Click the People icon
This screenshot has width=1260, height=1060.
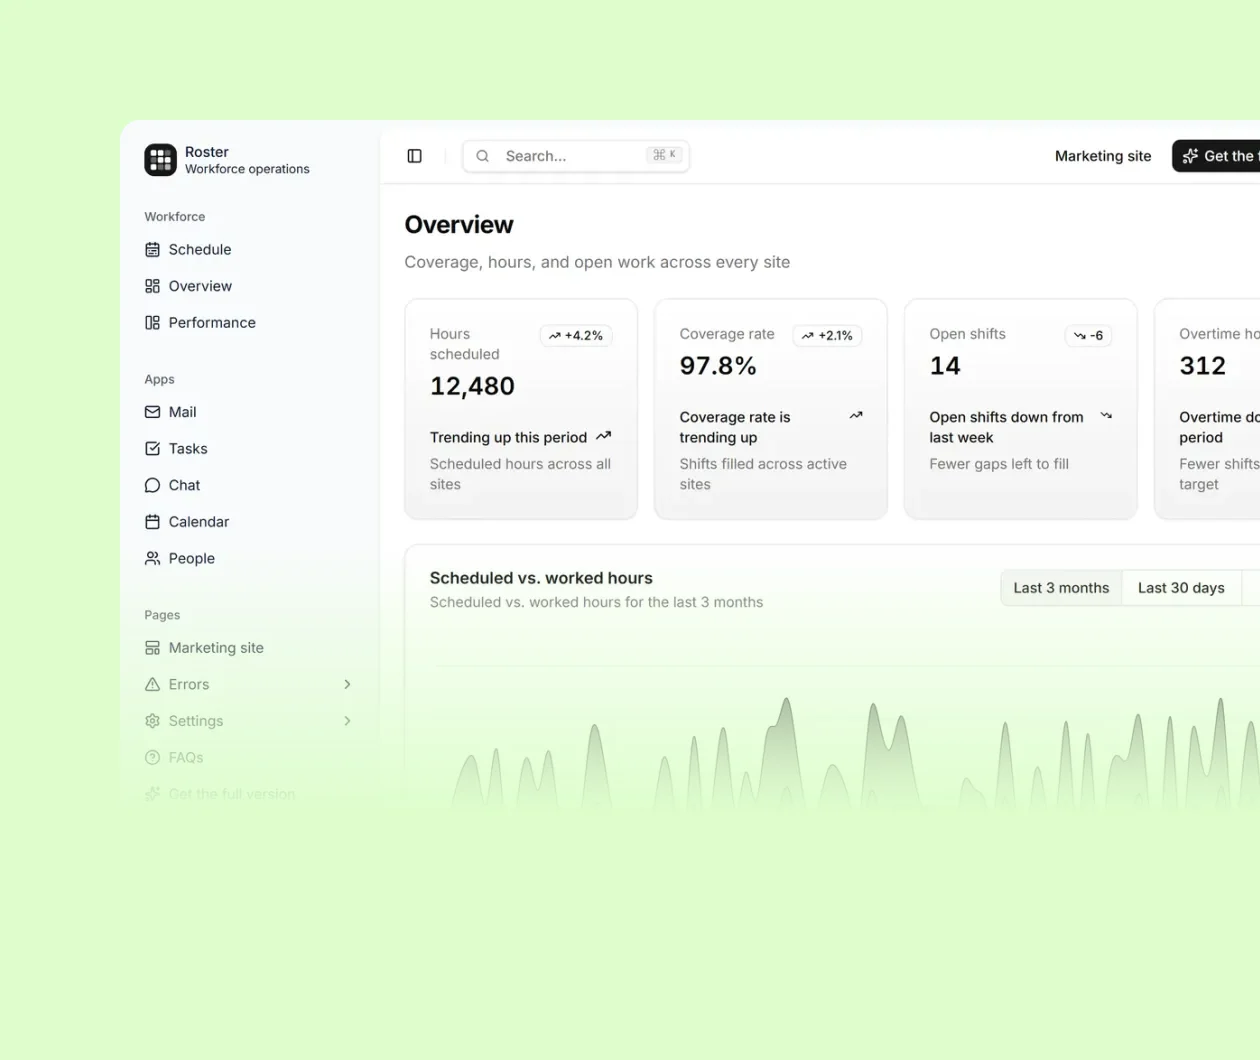(152, 558)
